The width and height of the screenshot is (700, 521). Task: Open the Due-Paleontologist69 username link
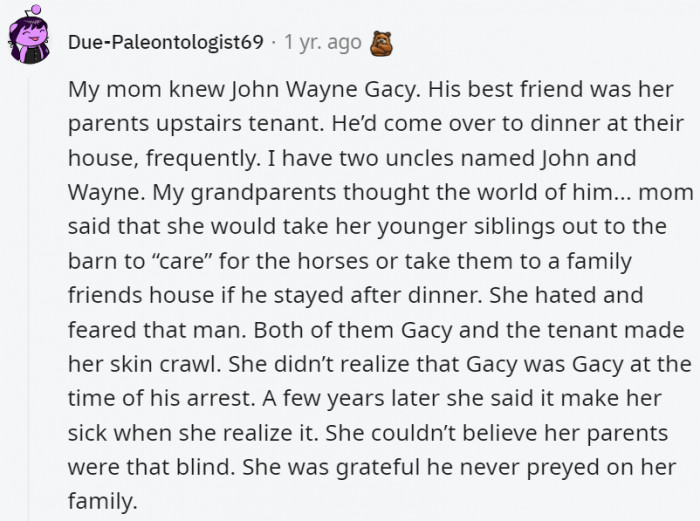click(x=166, y=42)
